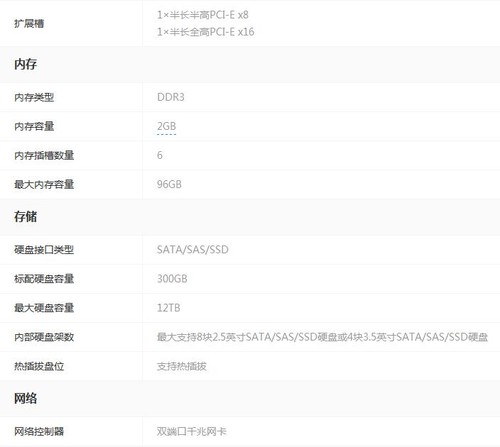Select the 存储 section header

[x=25, y=217]
